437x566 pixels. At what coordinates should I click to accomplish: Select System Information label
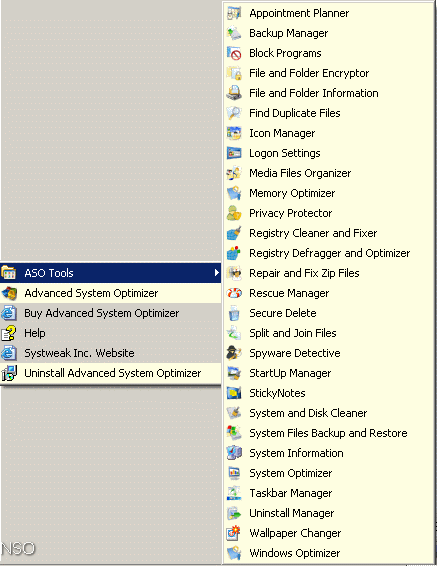296,453
